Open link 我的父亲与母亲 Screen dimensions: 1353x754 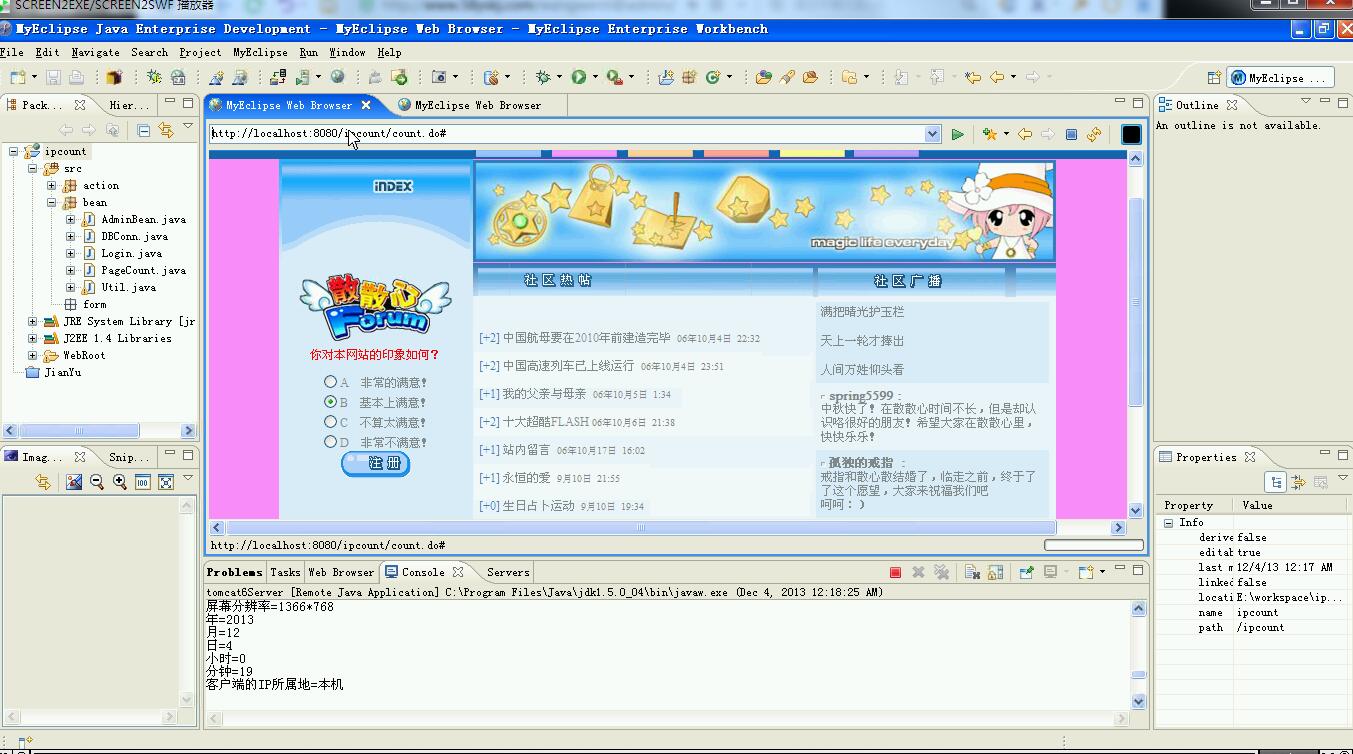click(x=544, y=394)
